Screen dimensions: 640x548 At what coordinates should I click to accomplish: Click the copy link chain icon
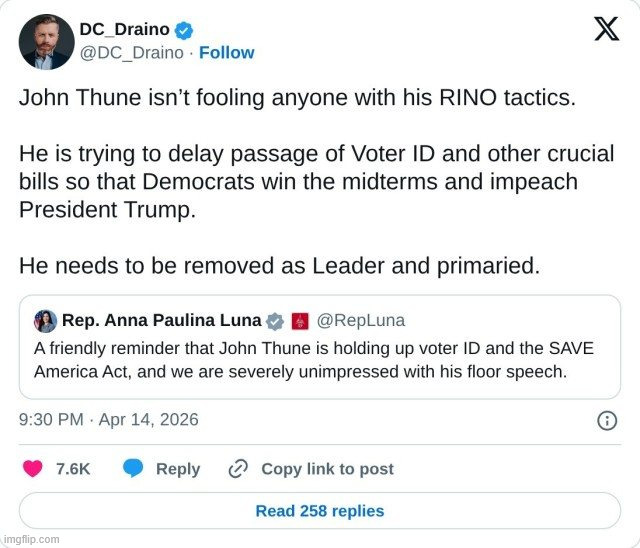238,468
